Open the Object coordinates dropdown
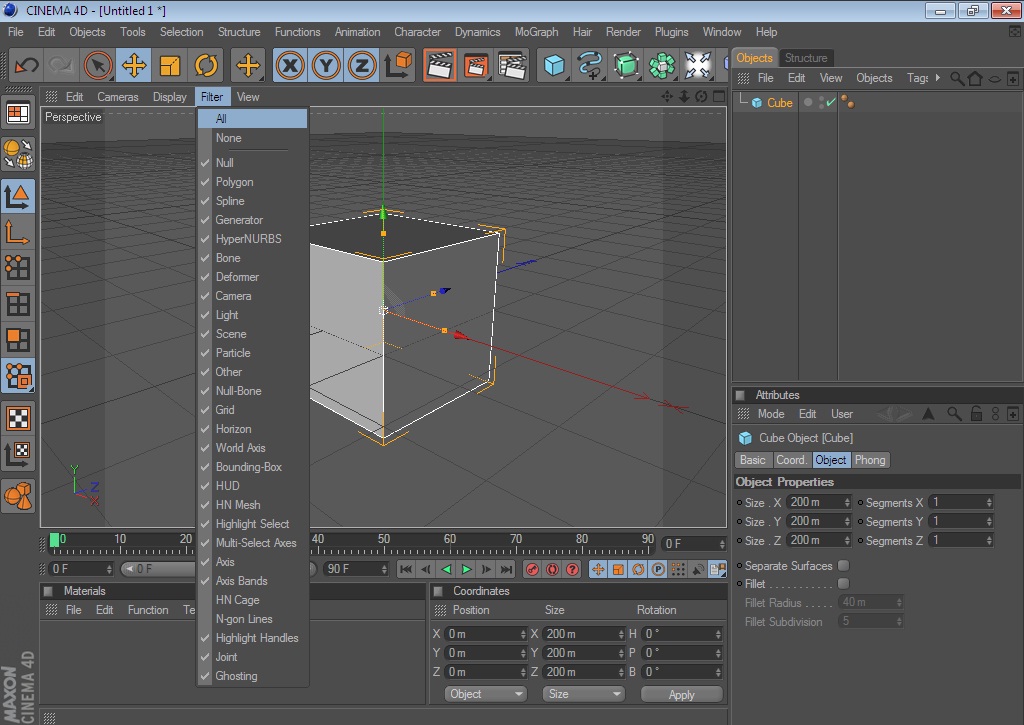 (x=485, y=694)
